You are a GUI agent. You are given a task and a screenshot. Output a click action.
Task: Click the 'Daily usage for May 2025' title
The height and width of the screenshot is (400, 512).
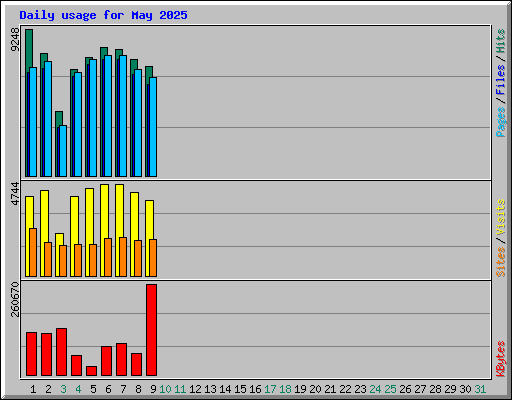point(103,15)
